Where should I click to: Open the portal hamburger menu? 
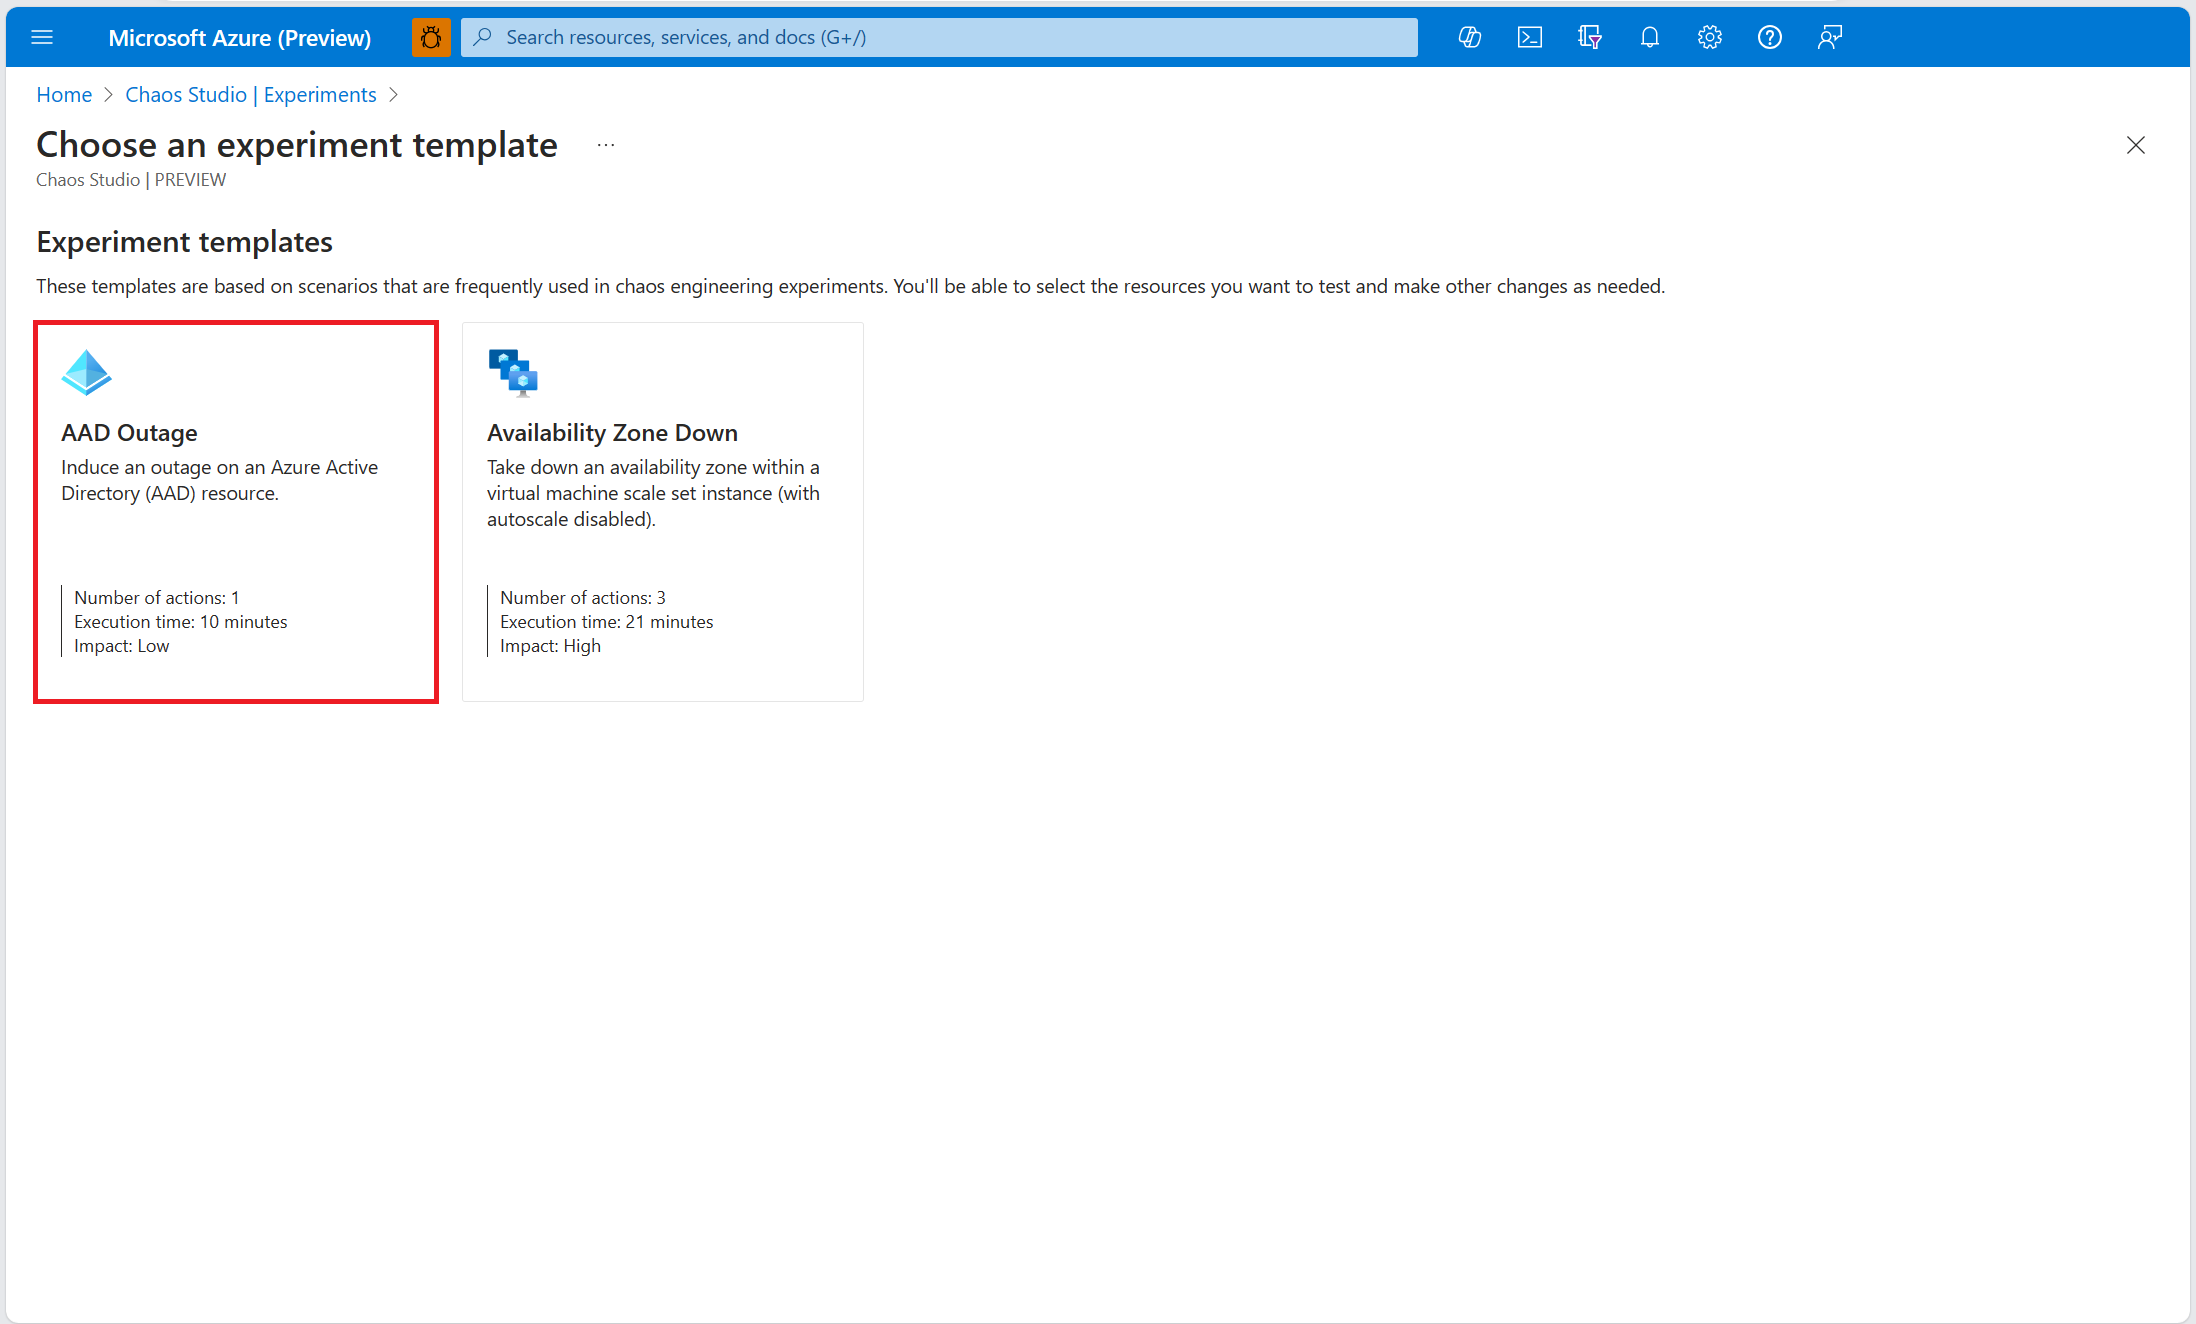coord(42,37)
